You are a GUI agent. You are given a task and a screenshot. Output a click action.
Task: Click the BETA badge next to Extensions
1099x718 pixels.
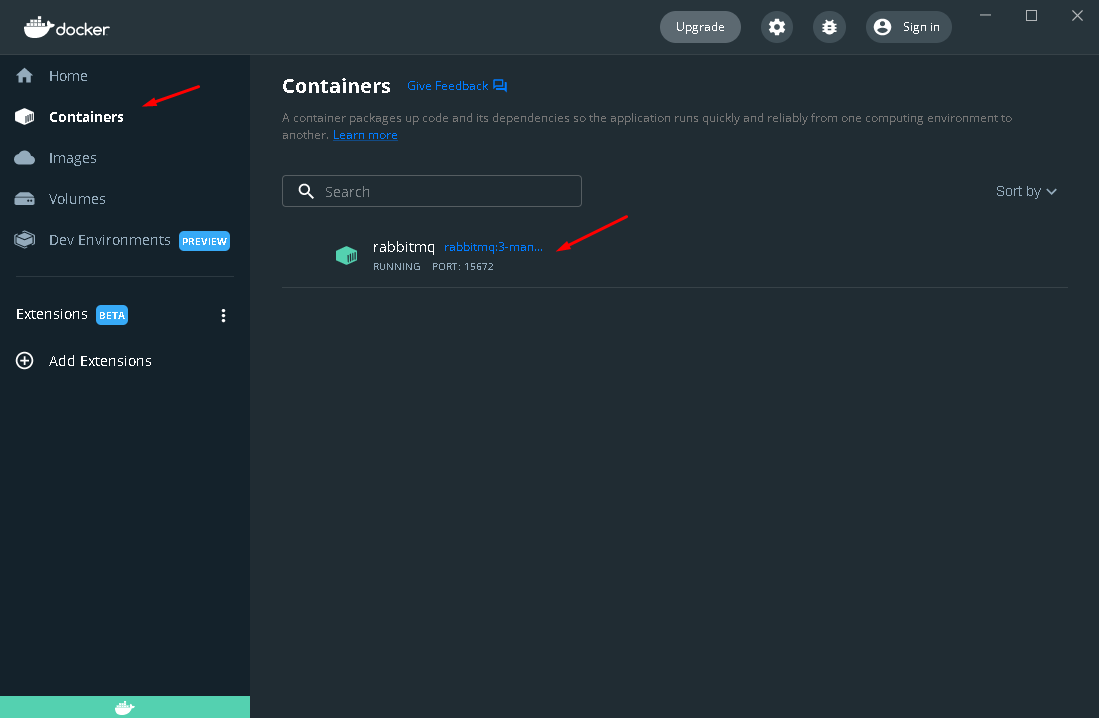coord(112,316)
